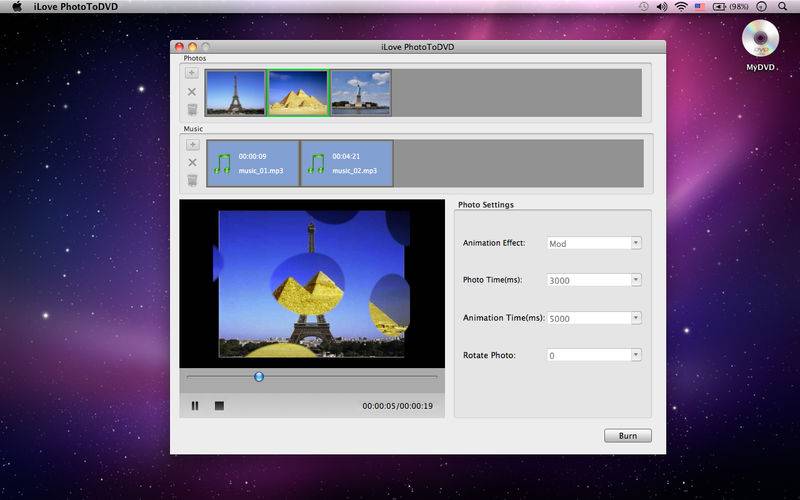Image resolution: width=800 pixels, height=500 pixels.
Task: Select the pyramids photo thumbnail
Action: [x=298, y=93]
